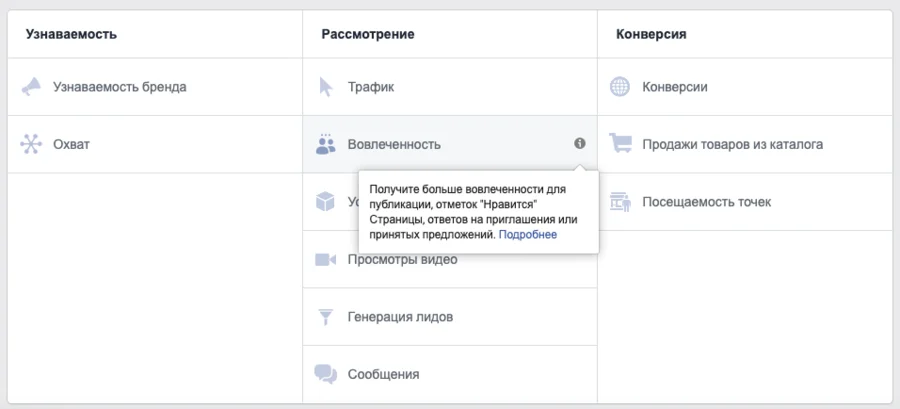Click the shopping cart icon for catalog sales
Viewport: 900px width, 409px height.
pyautogui.click(x=620, y=144)
